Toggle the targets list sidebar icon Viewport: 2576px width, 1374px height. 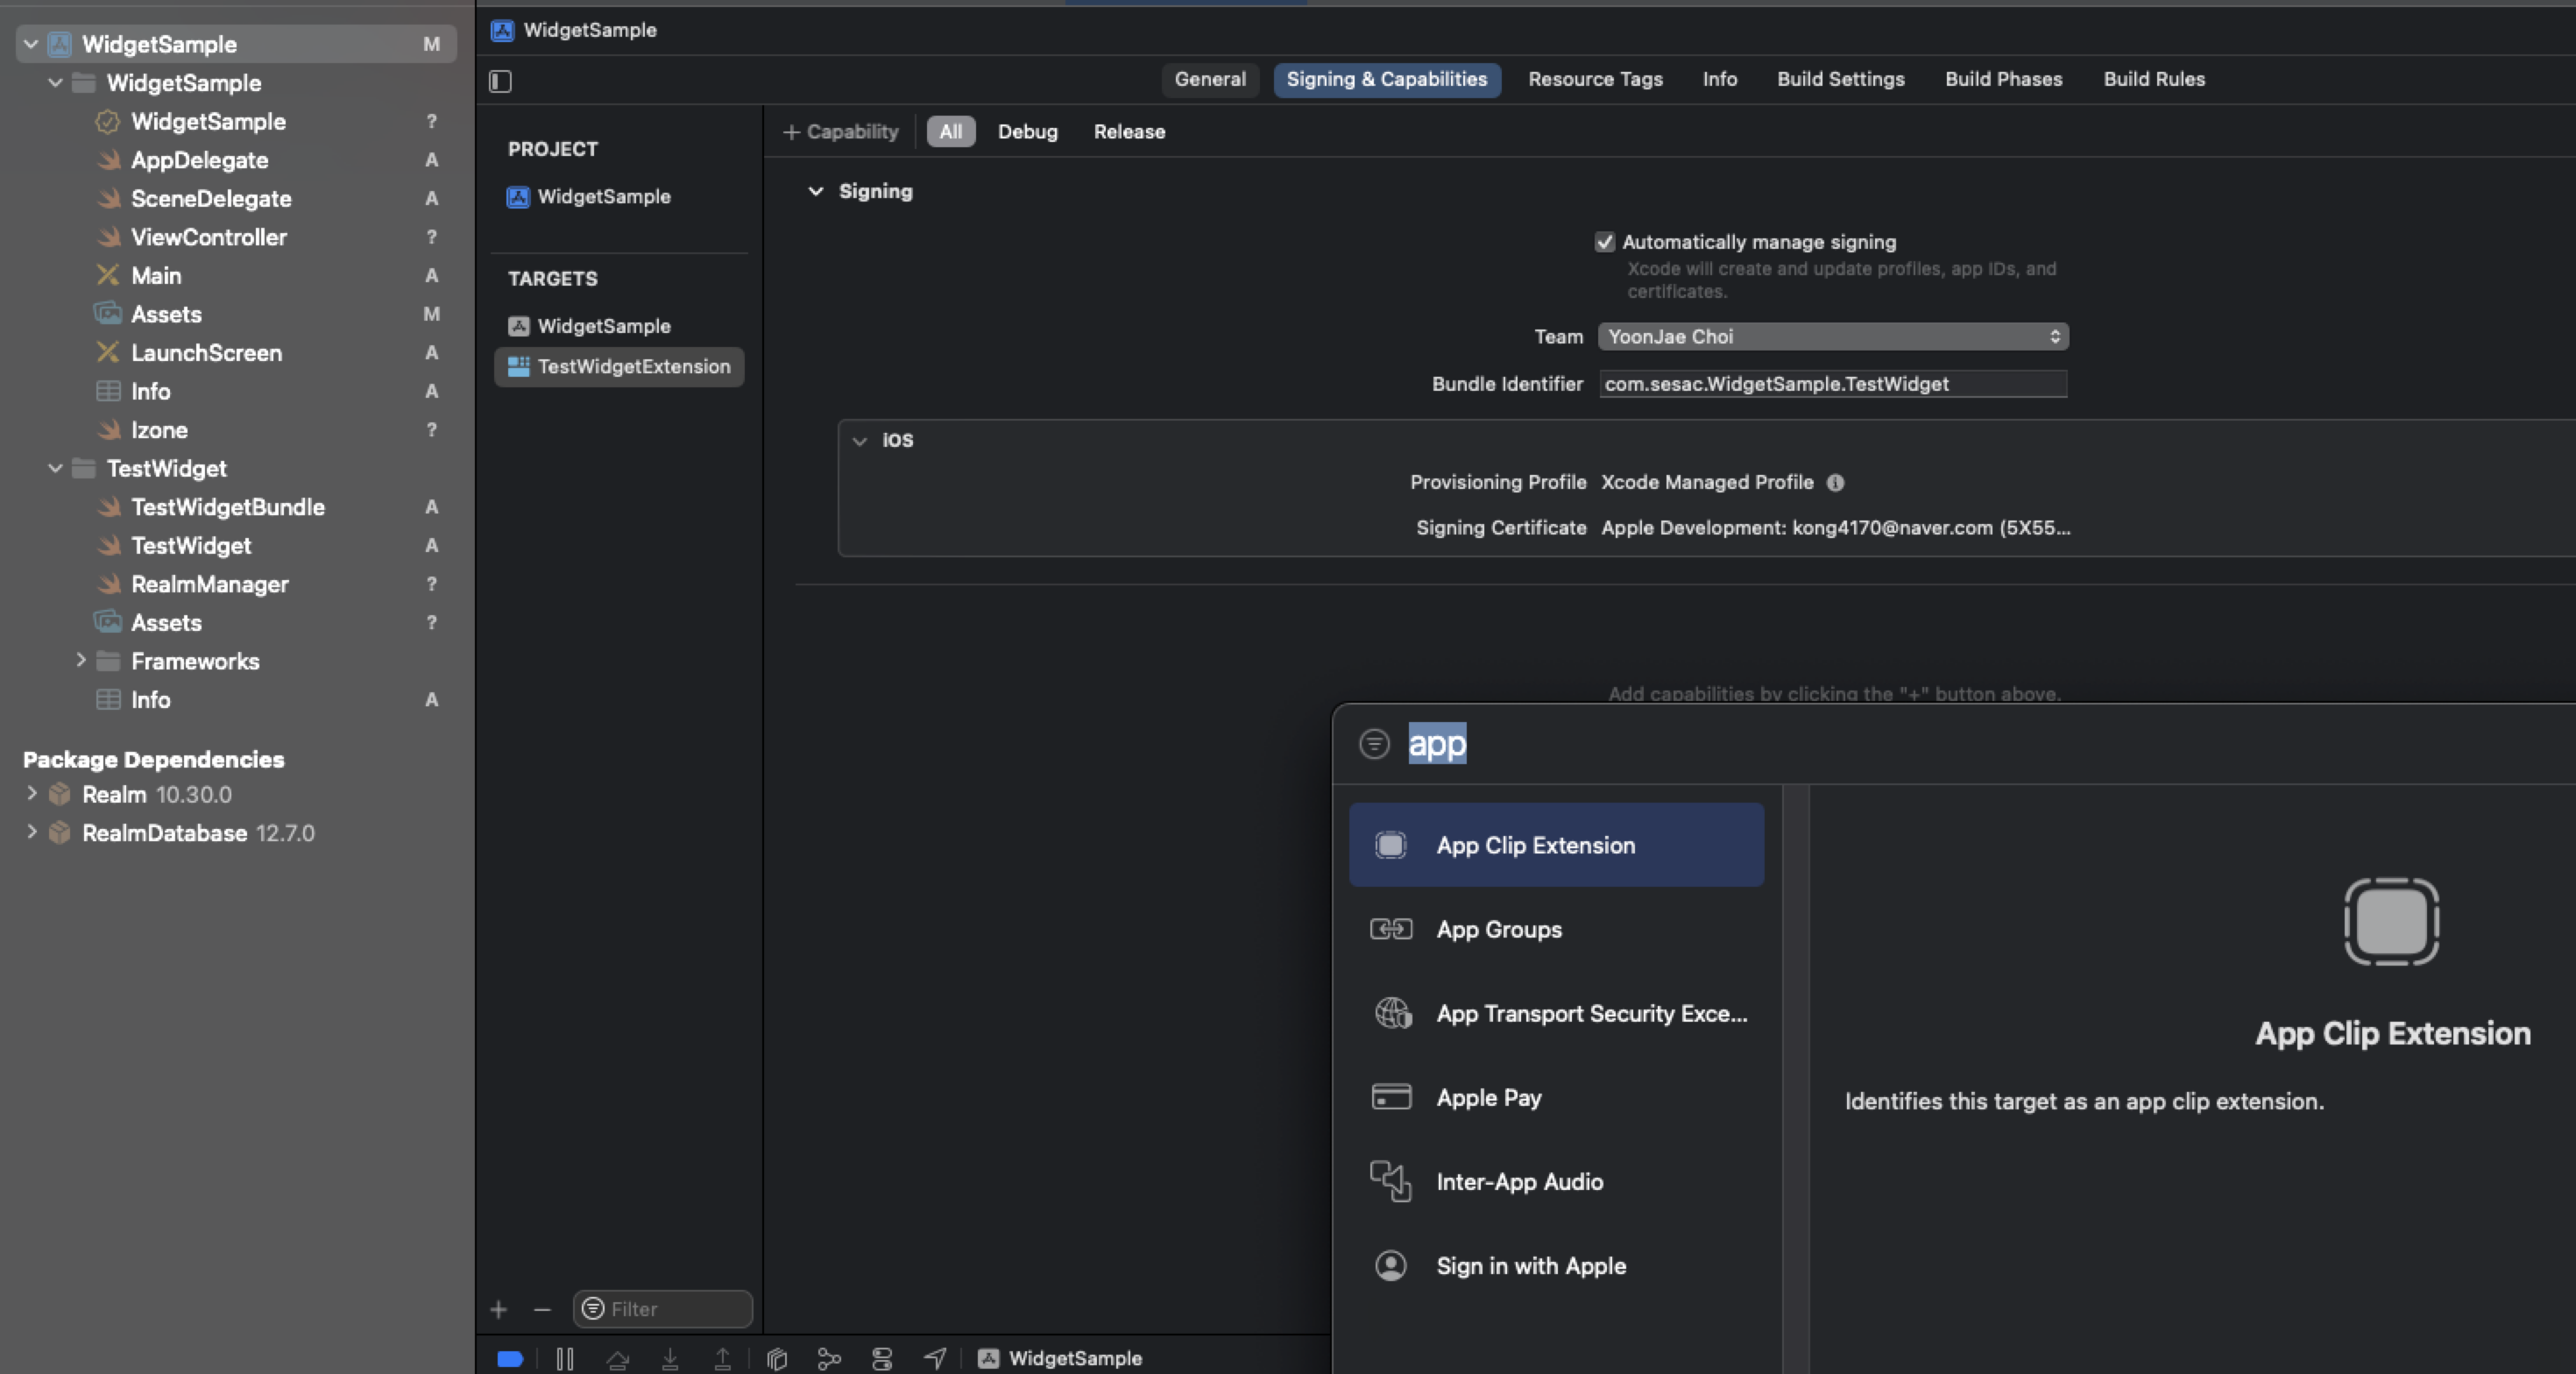click(500, 81)
